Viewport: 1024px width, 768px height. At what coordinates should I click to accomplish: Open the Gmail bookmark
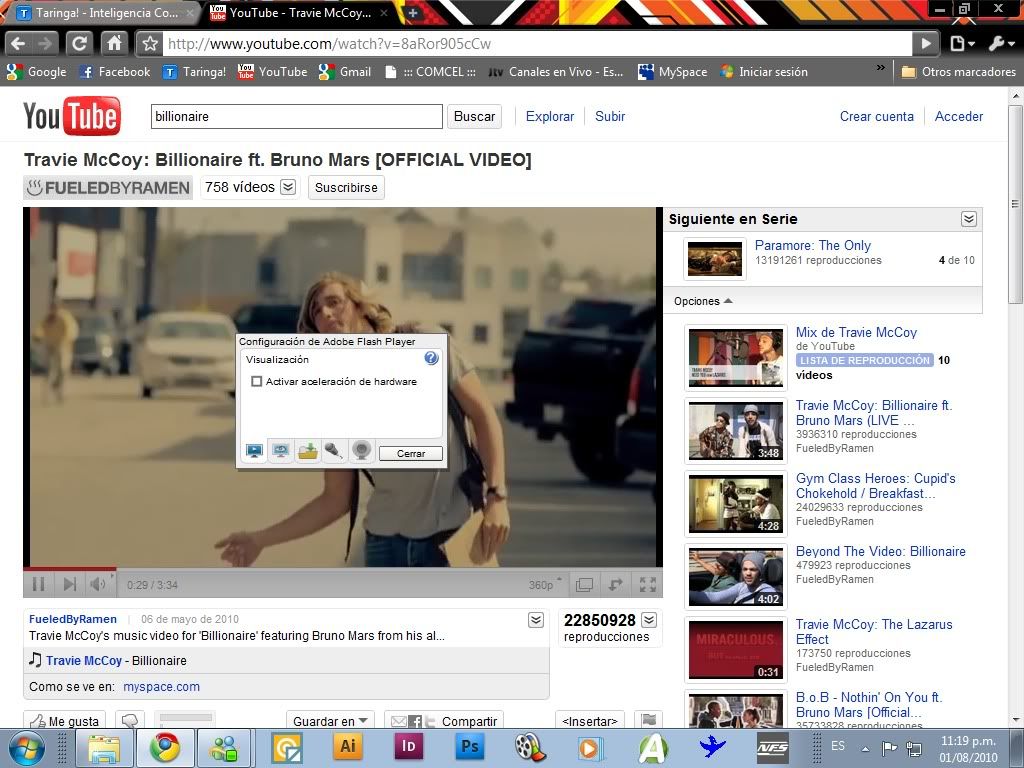(x=345, y=72)
